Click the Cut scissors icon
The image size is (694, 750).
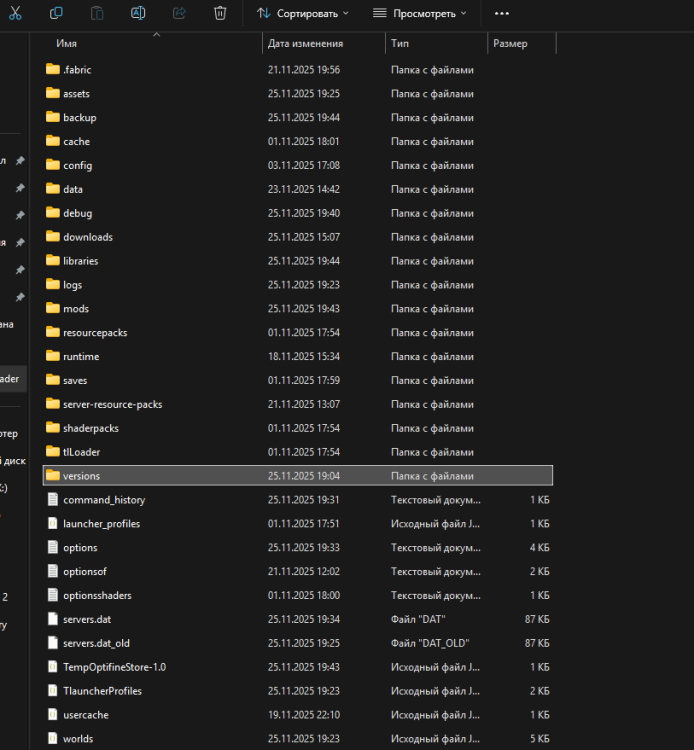[x=15, y=13]
